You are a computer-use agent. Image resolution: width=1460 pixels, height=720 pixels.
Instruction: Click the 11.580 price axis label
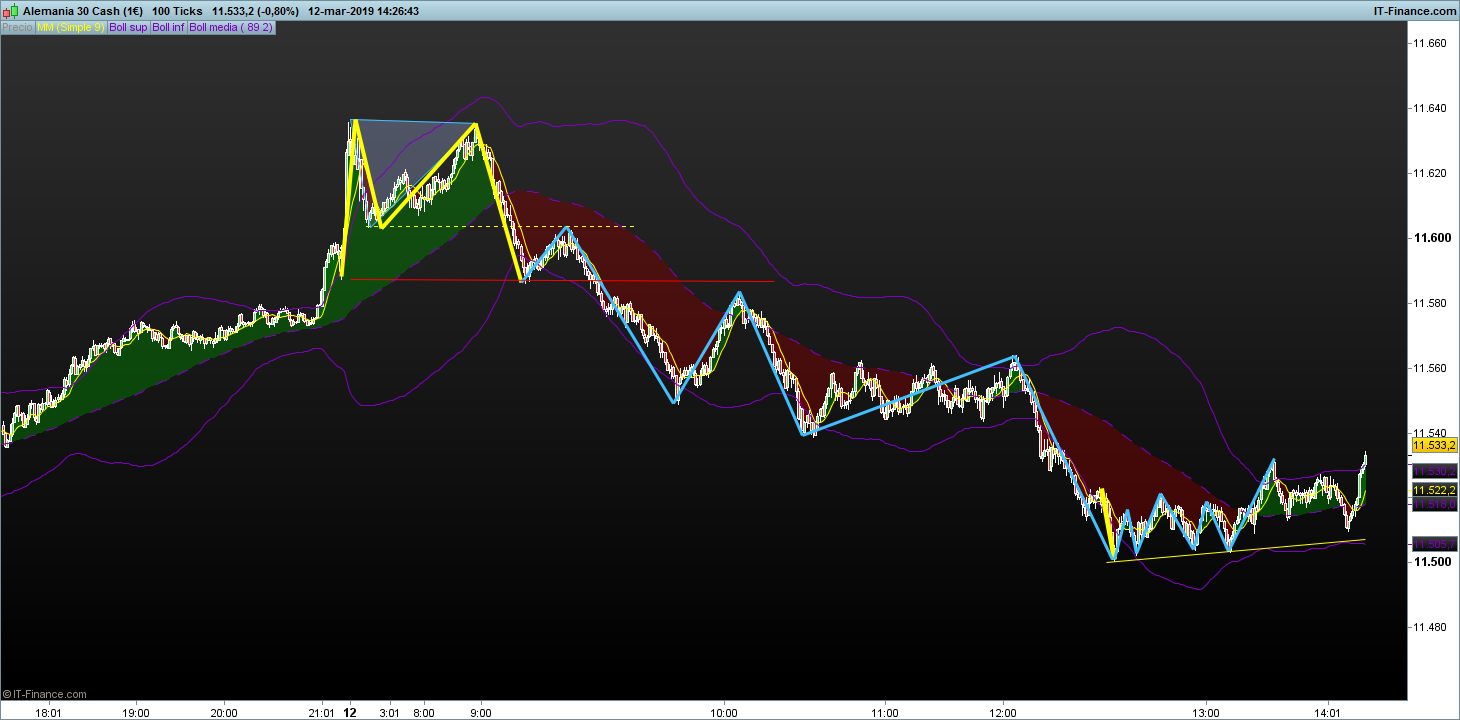(1428, 303)
